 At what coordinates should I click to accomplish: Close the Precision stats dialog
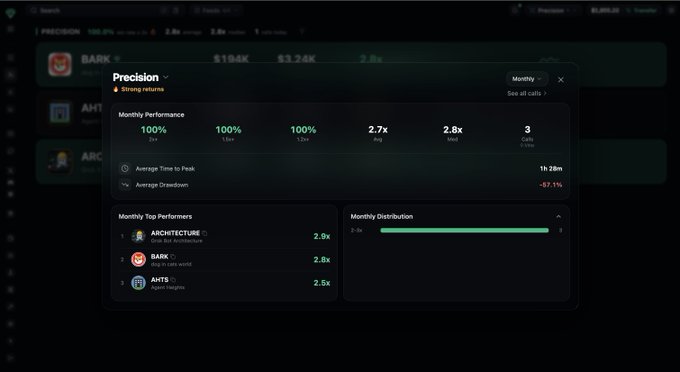tap(561, 80)
